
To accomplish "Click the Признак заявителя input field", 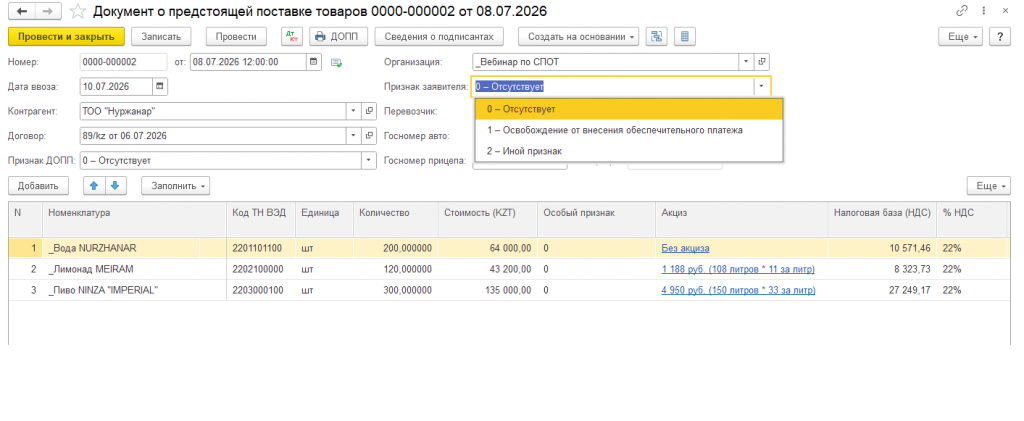I will click(613, 86).
